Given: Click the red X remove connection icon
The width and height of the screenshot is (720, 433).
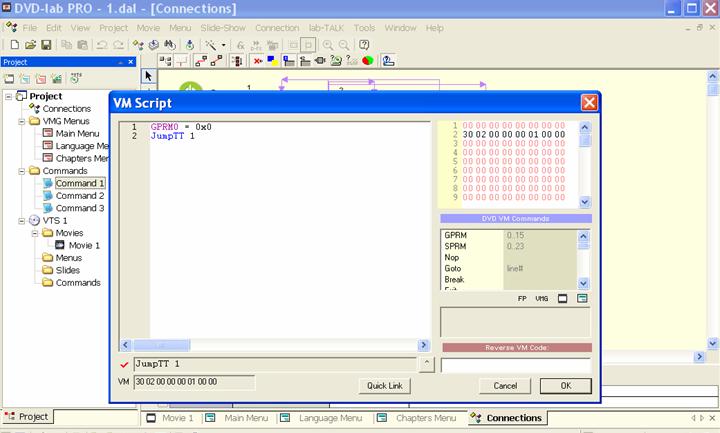Looking at the screenshot, I should [258, 61].
